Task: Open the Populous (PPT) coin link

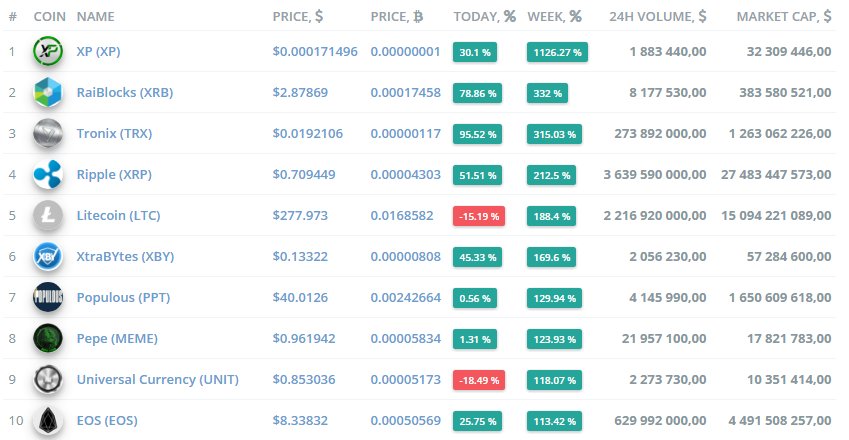Action: tap(123, 298)
